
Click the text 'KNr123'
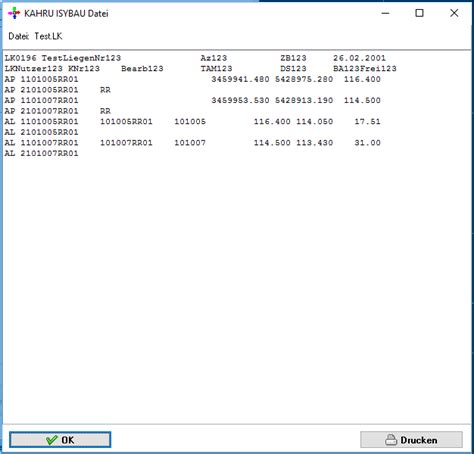(84, 69)
